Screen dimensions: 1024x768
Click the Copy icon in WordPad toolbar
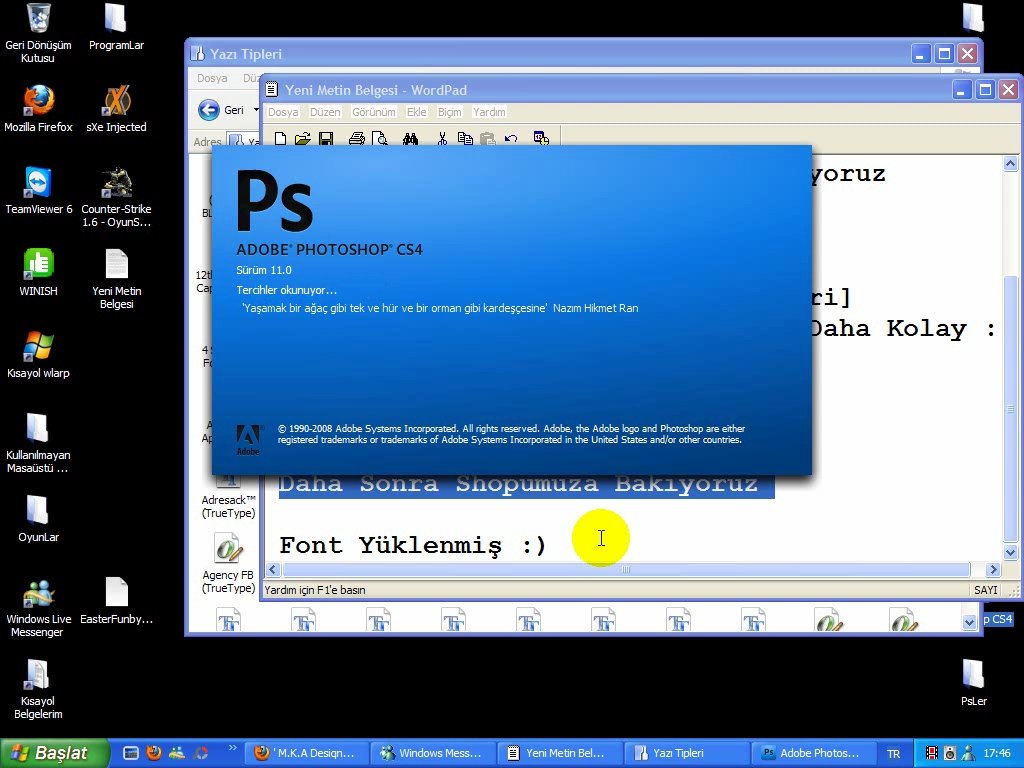click(x=465, y=138)
